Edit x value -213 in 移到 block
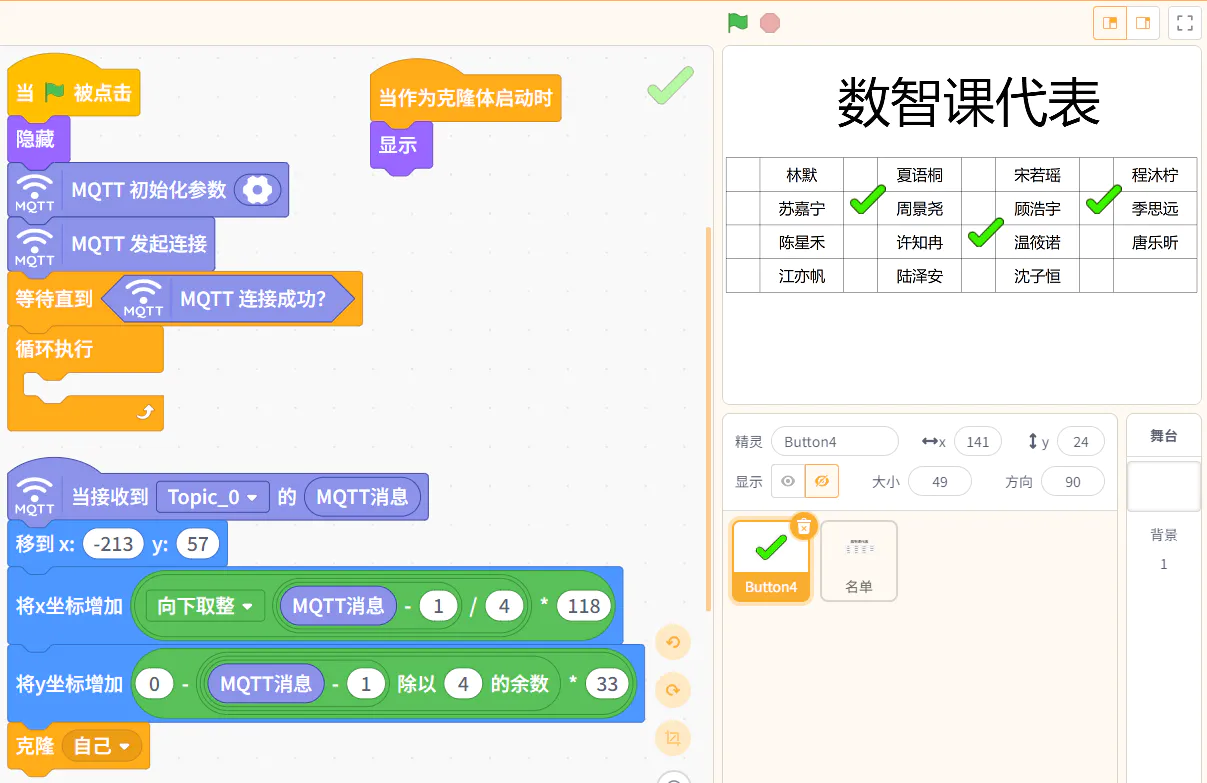The height and width of the screenshot is (783, 1207). [x=114, y=544]
